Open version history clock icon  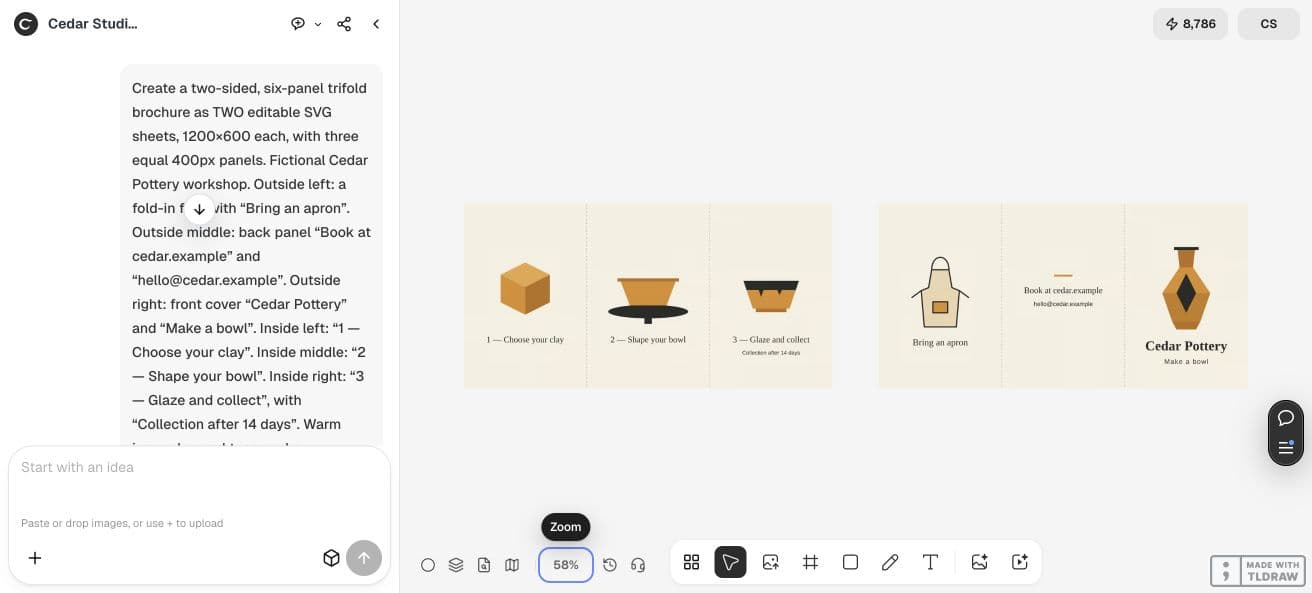tap(610, 565)
